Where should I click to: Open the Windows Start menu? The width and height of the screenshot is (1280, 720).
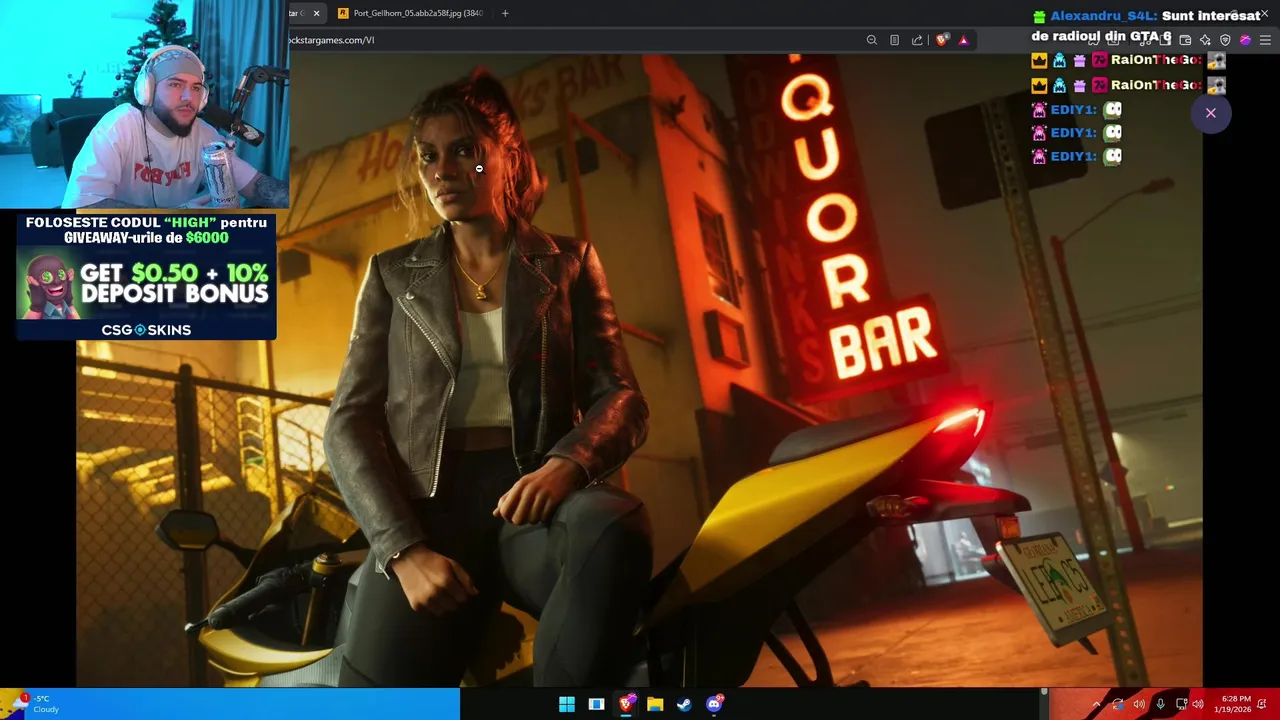point(567,704)
